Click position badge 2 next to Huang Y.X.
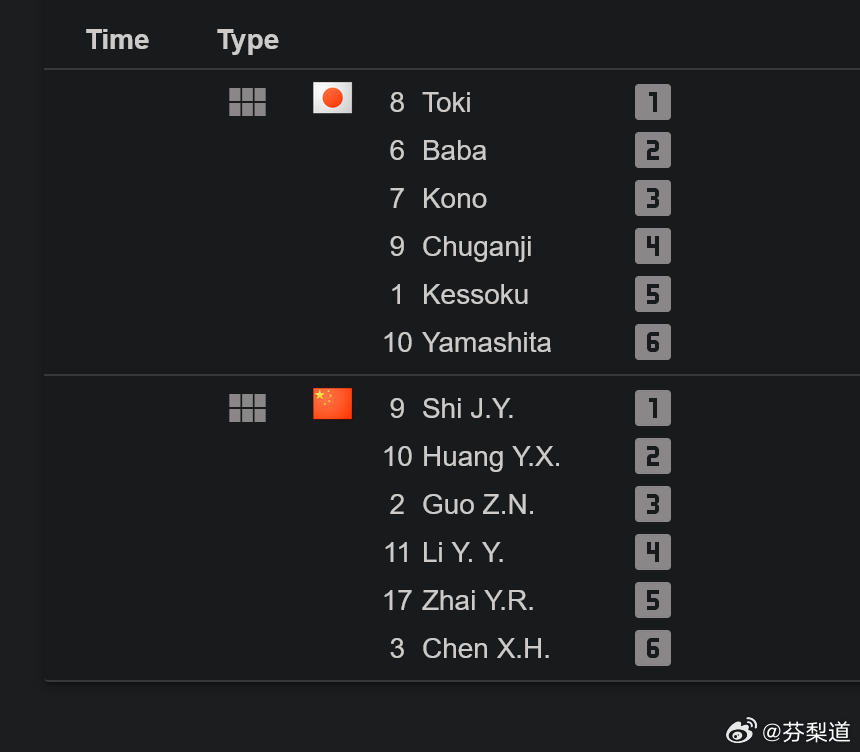Screen dimensions: 860x752 pyautogui.click(x=653, y=456)
